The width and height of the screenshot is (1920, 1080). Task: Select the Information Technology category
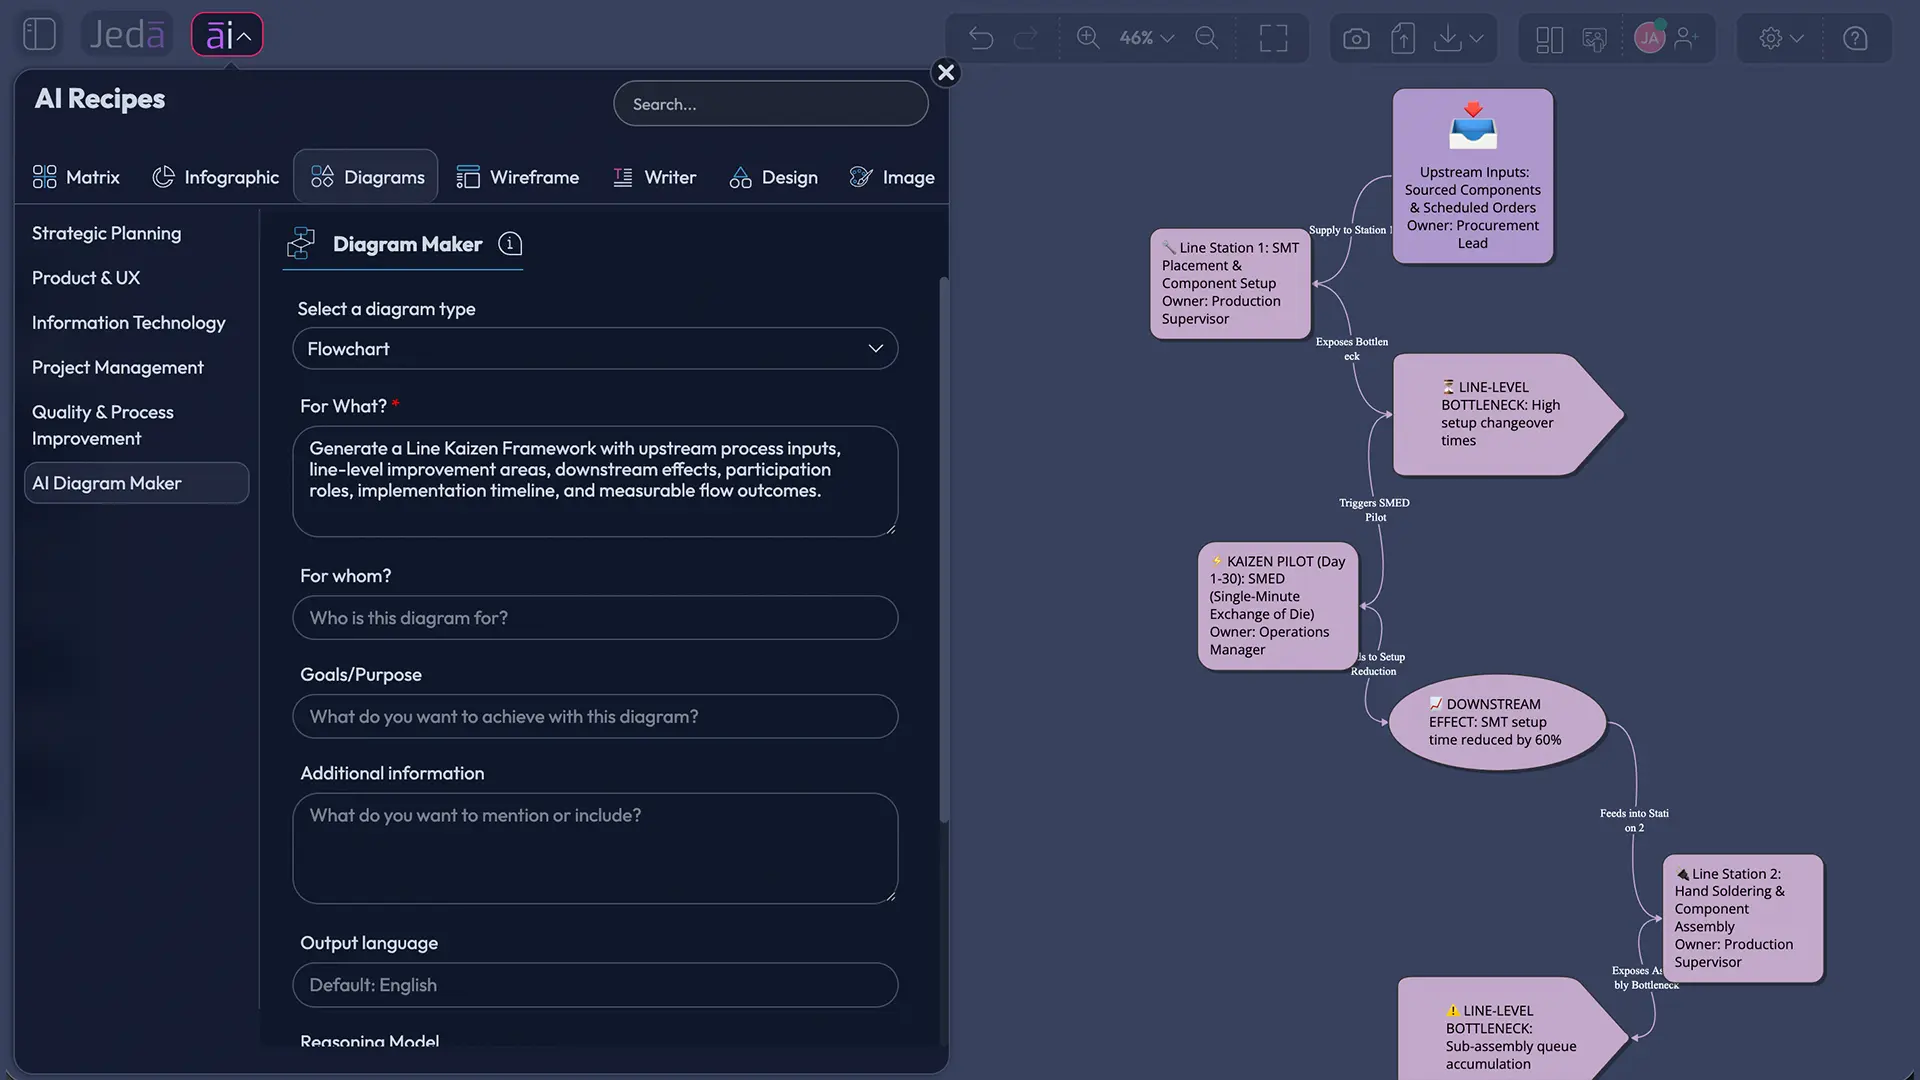click(129, 323)
